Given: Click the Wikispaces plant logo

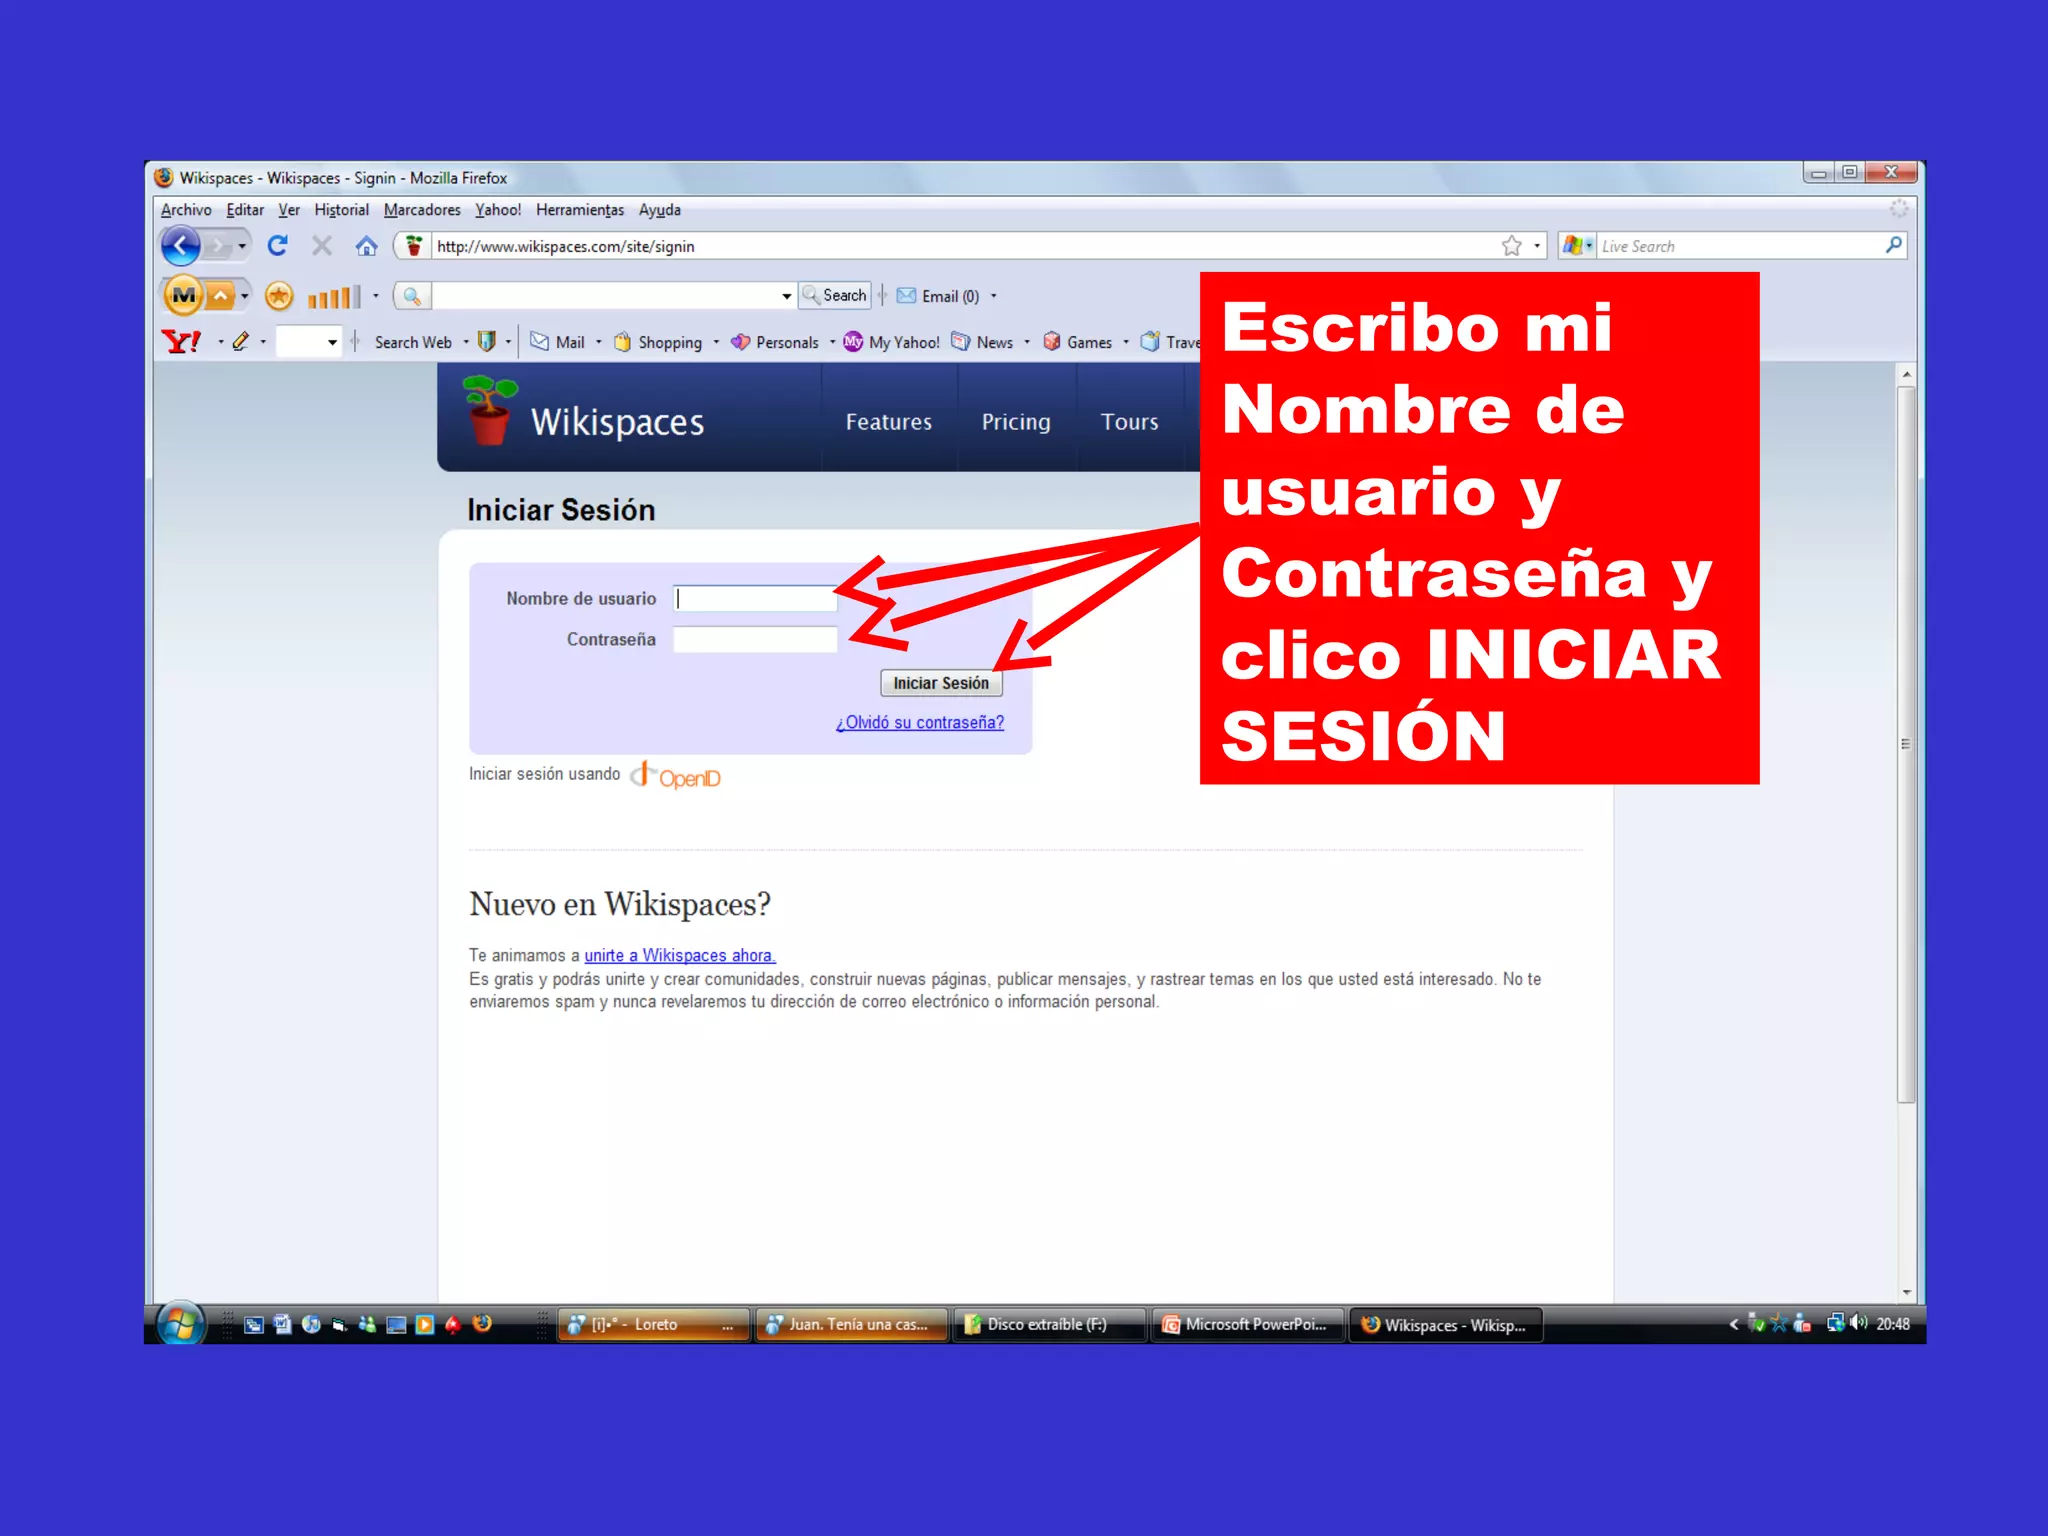Looking at the screenshot, I should 489,410.
